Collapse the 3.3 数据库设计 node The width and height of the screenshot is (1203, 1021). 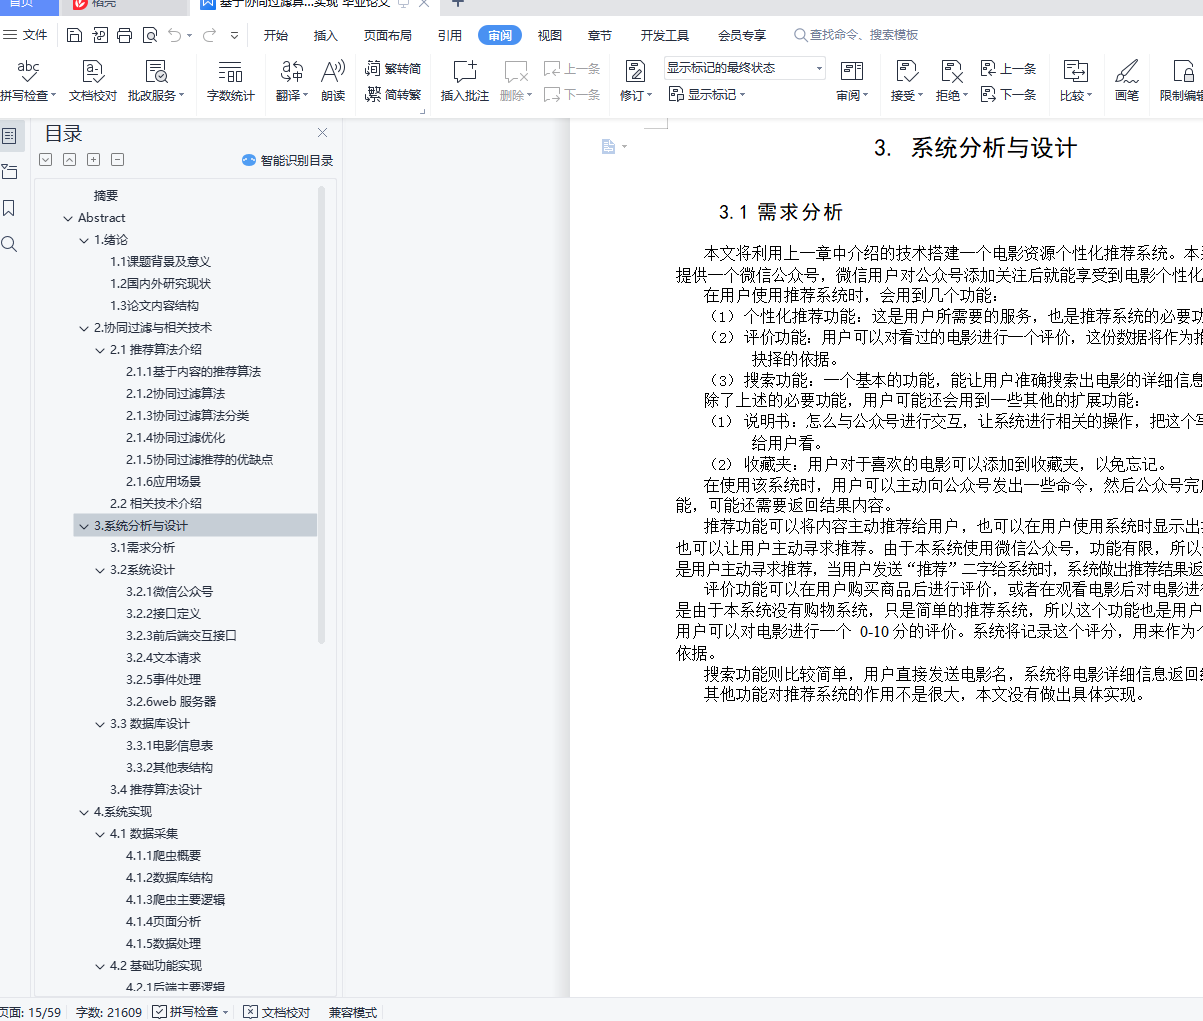pyautogui.click(x=100, y=724)
